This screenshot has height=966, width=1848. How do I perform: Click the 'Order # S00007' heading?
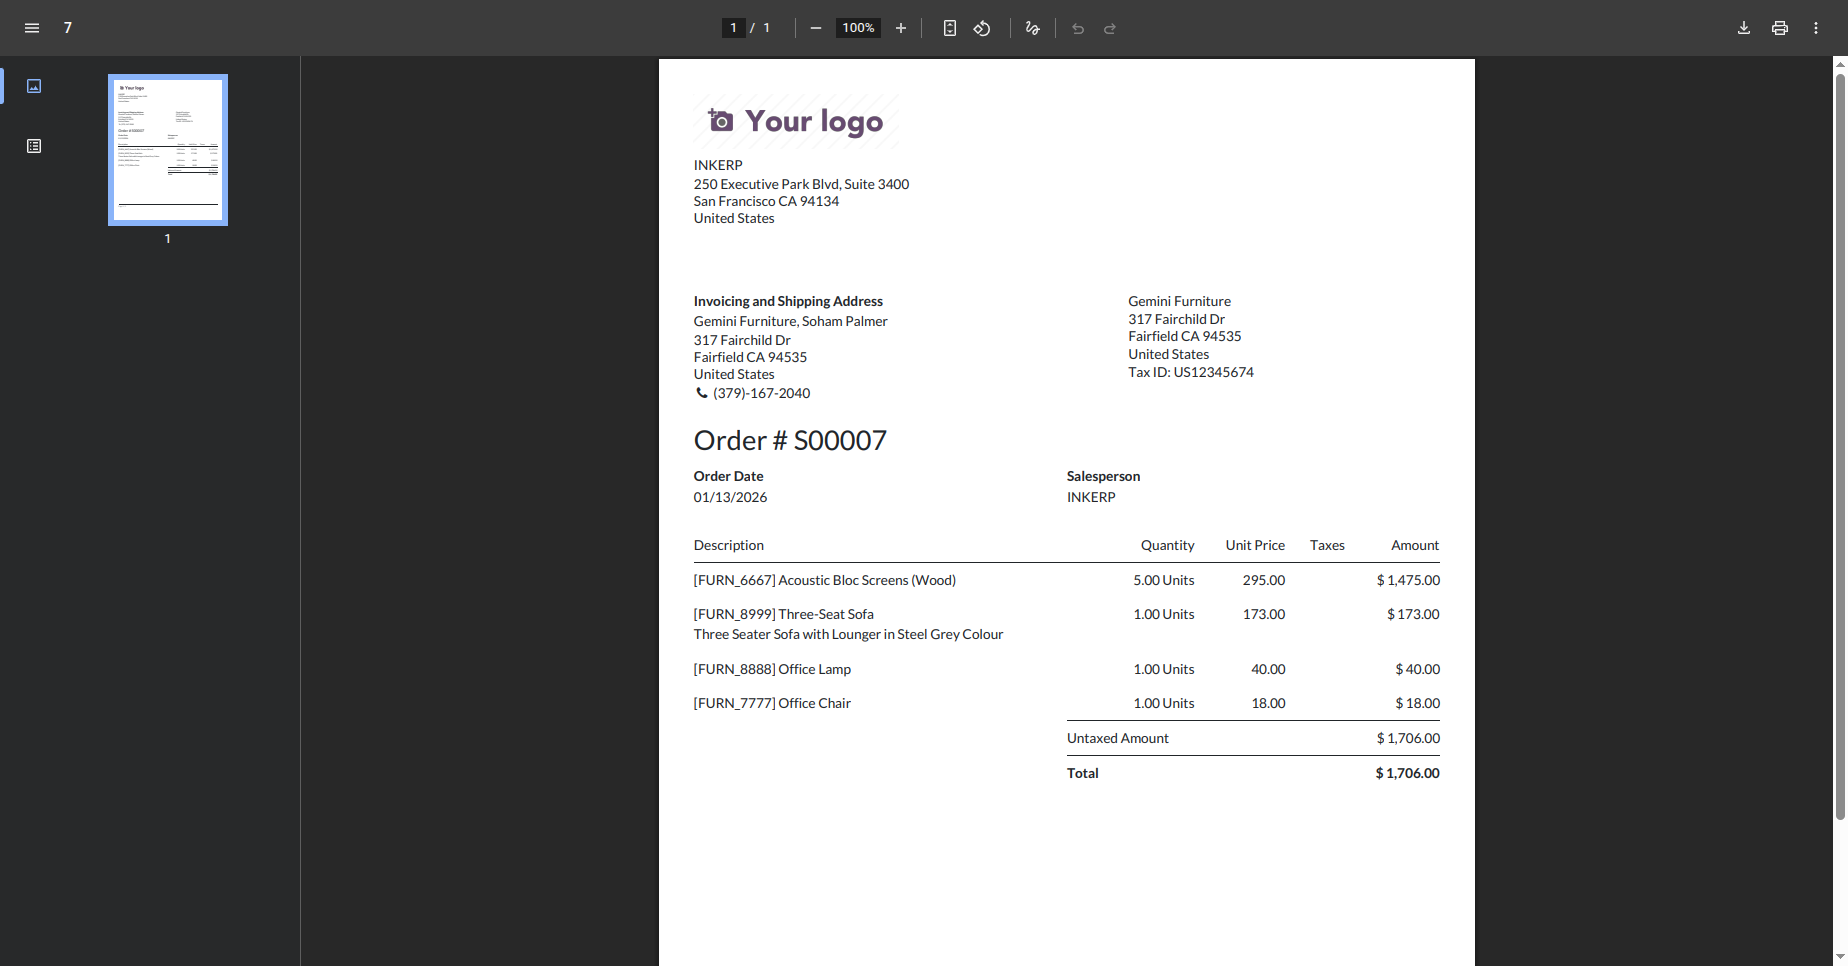pyautogui.click(x=790, y=441)
